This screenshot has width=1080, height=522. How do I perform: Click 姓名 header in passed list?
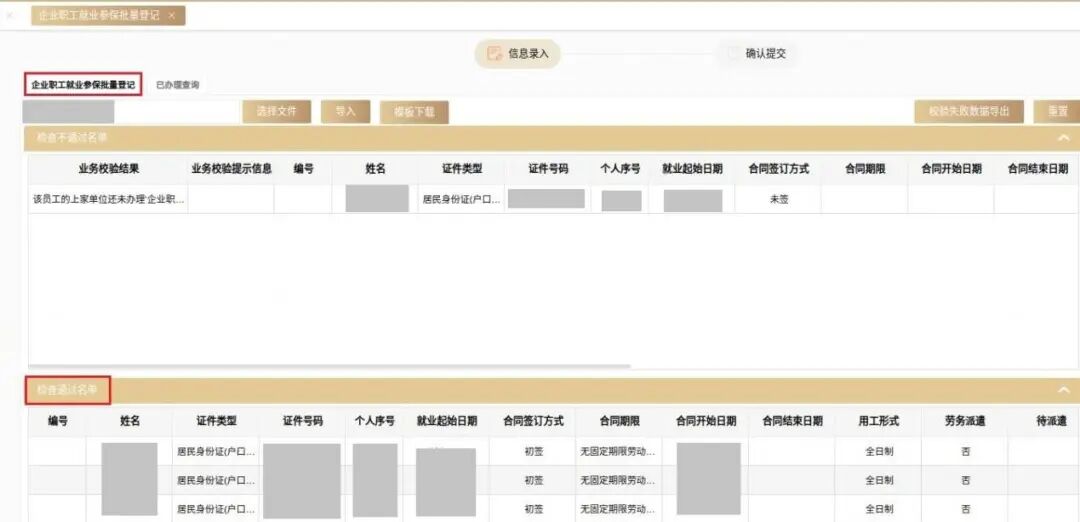129,421
